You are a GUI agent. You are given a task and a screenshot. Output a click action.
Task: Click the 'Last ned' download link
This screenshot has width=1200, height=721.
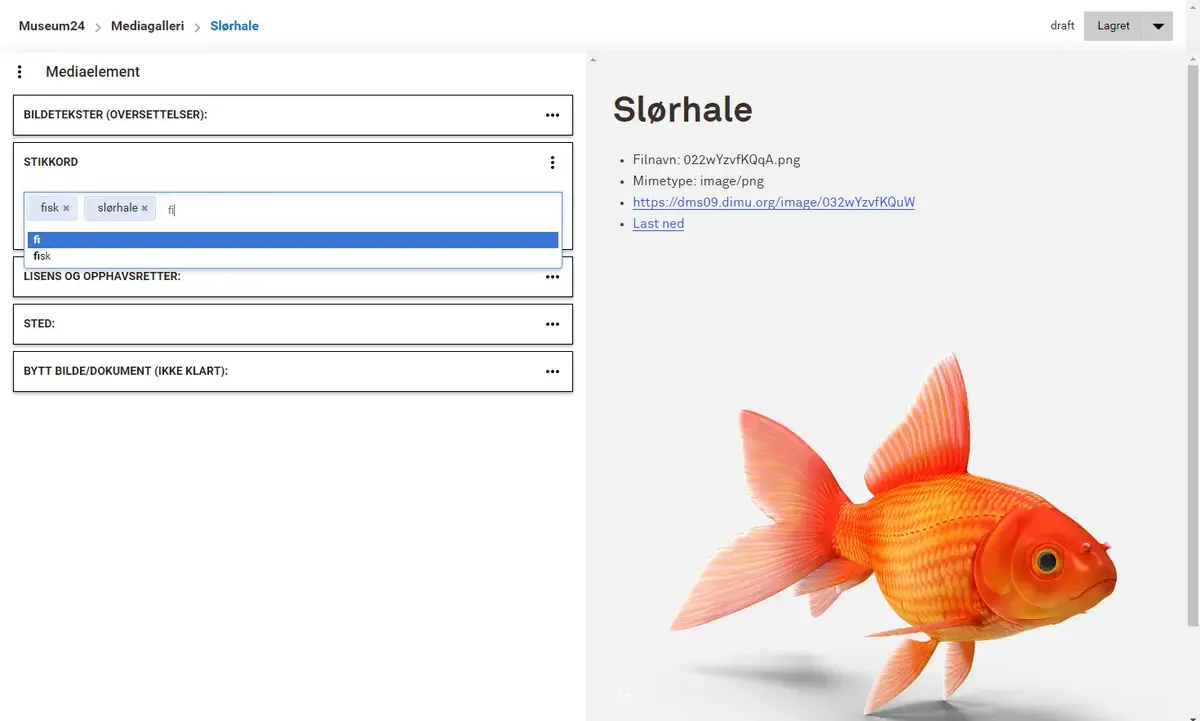point(658,223)
